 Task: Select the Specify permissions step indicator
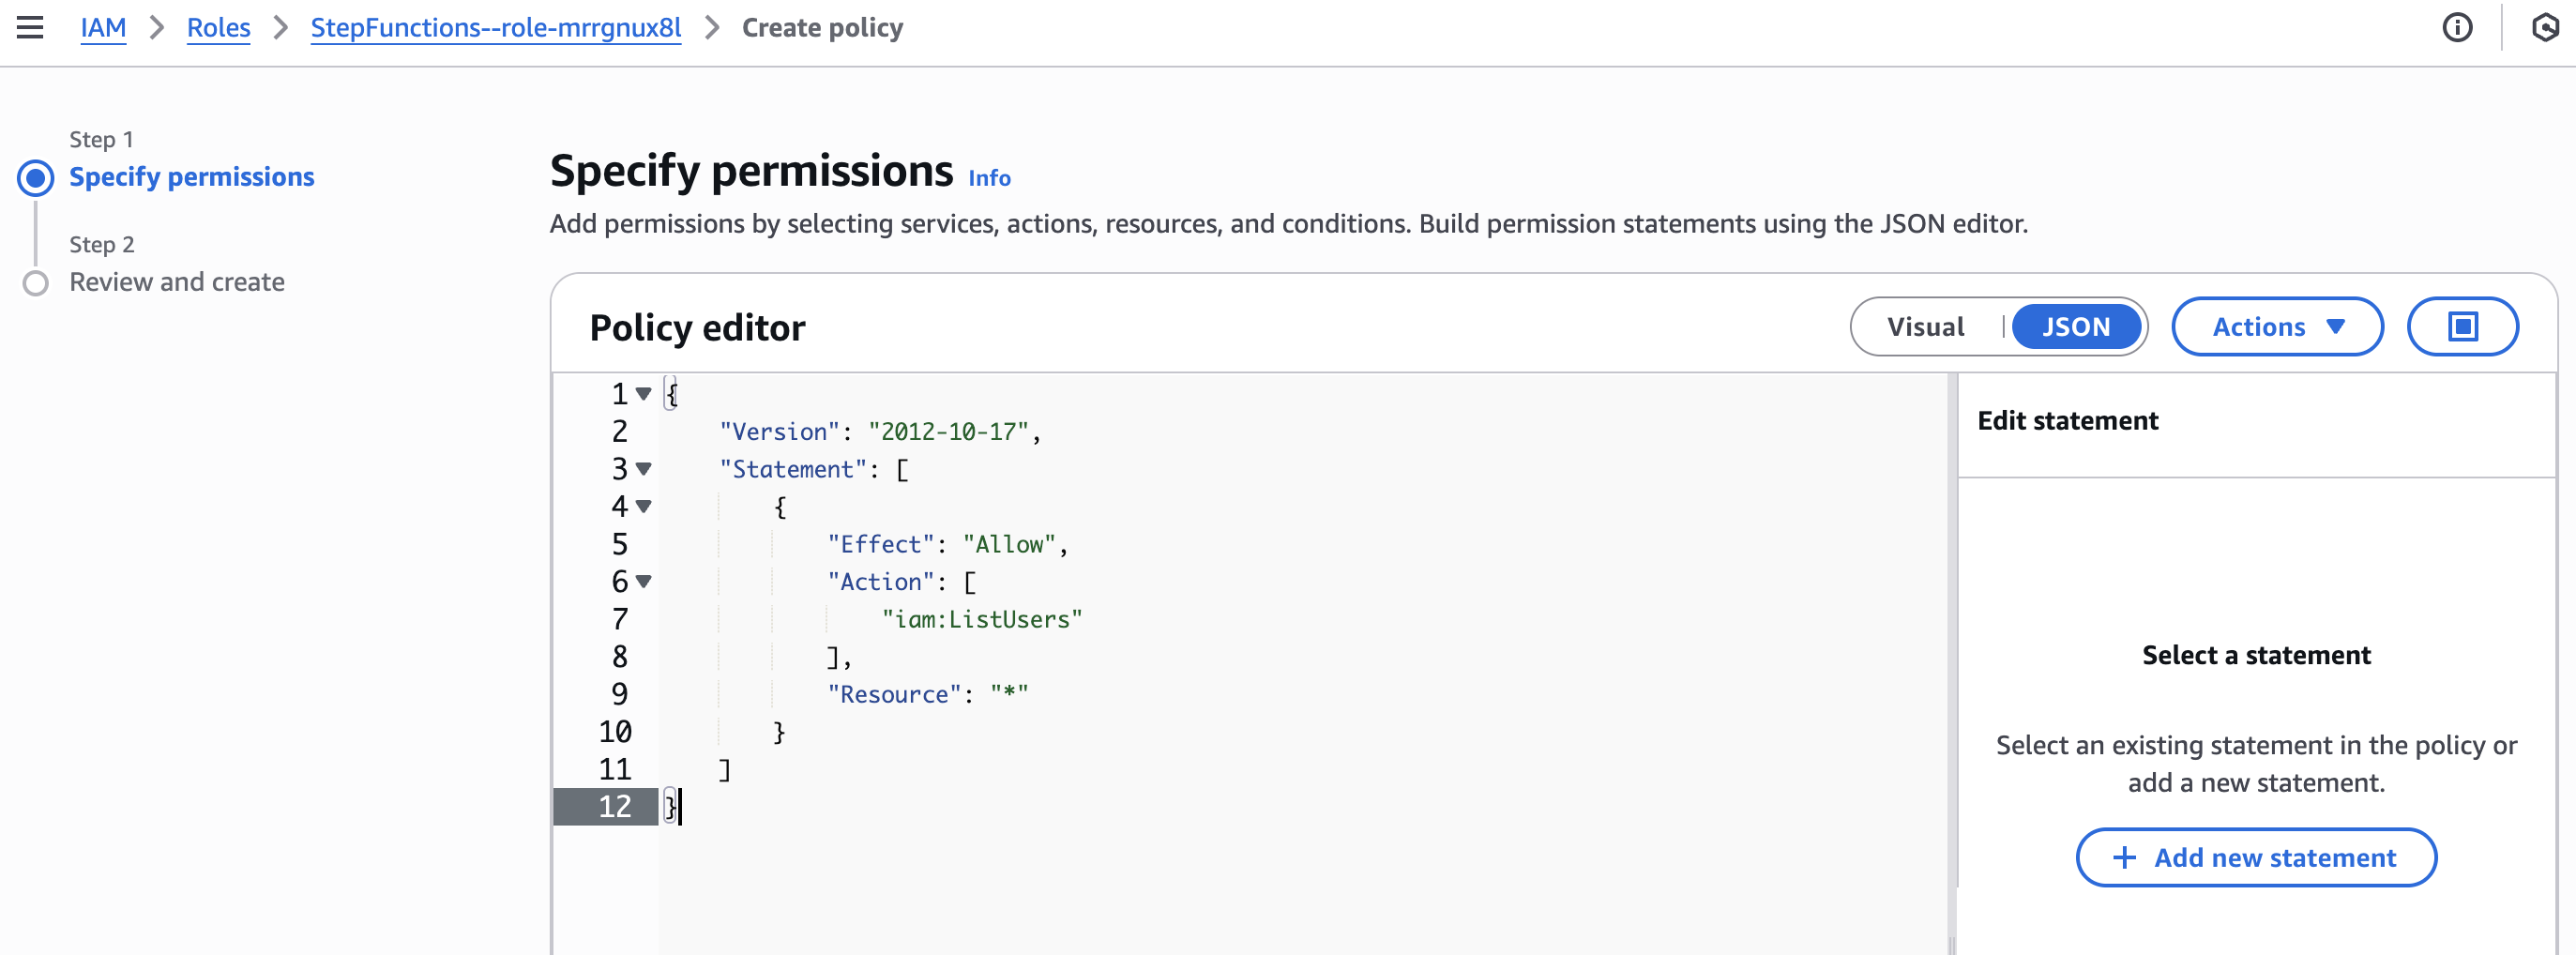pos(36,178)
